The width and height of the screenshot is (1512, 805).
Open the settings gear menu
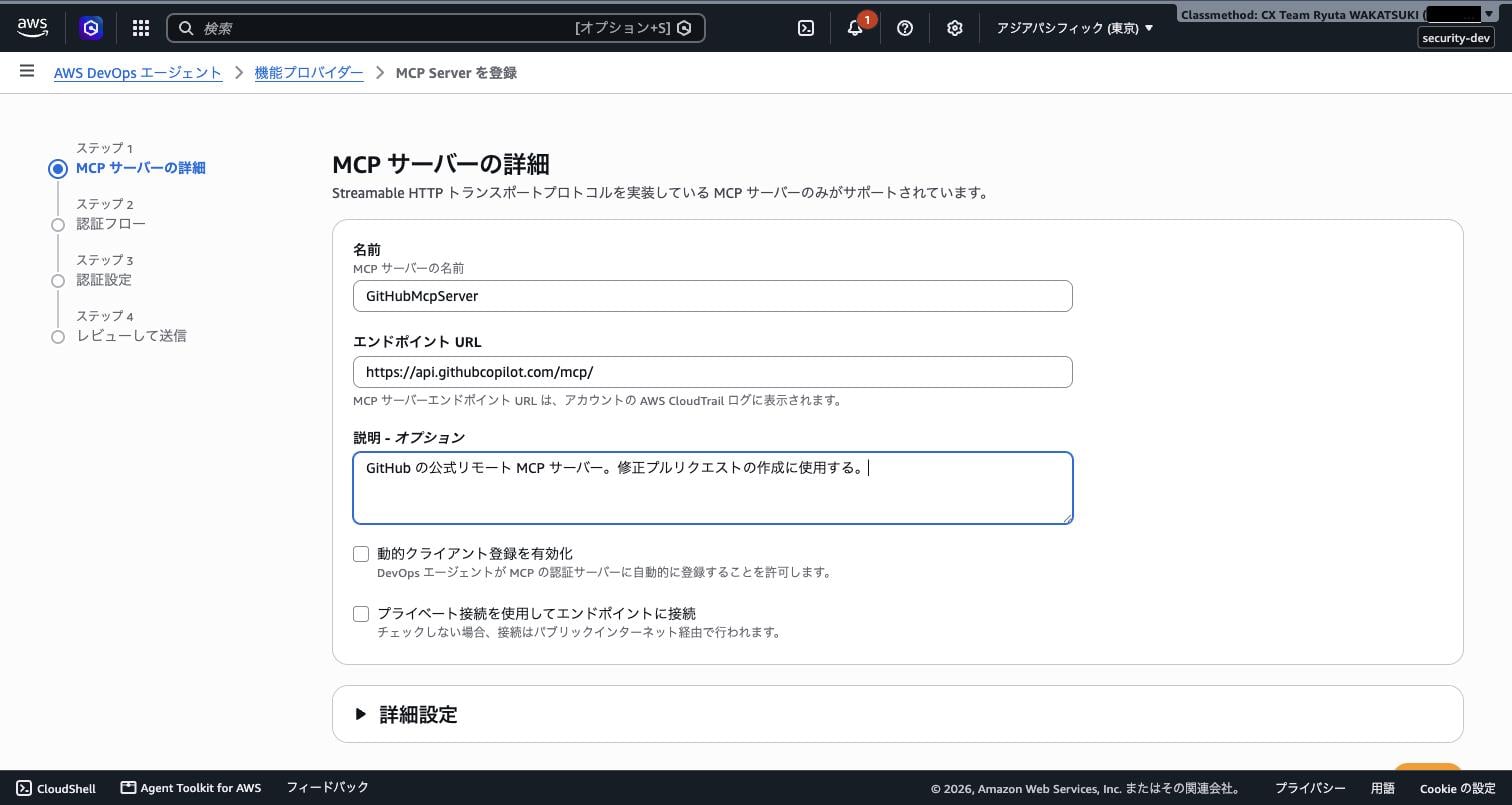[x=955, y=28]
